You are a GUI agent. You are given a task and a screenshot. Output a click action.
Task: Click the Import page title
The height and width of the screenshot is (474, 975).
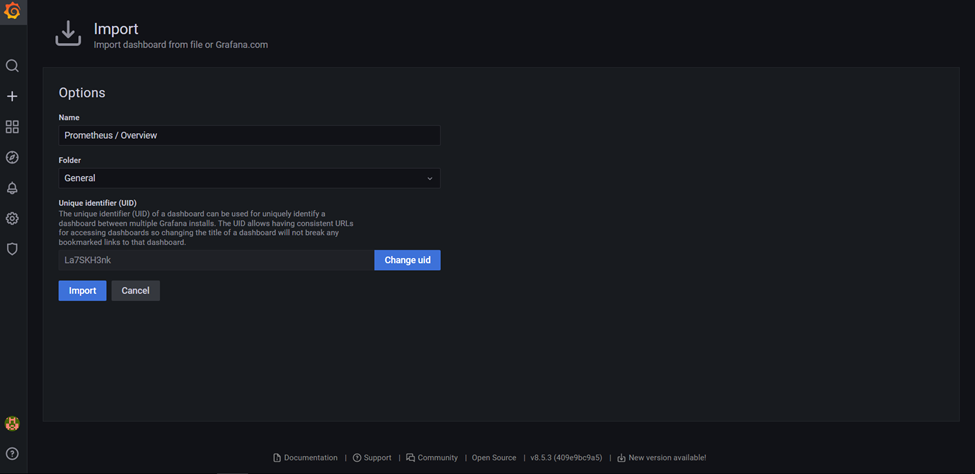(116, 29)
